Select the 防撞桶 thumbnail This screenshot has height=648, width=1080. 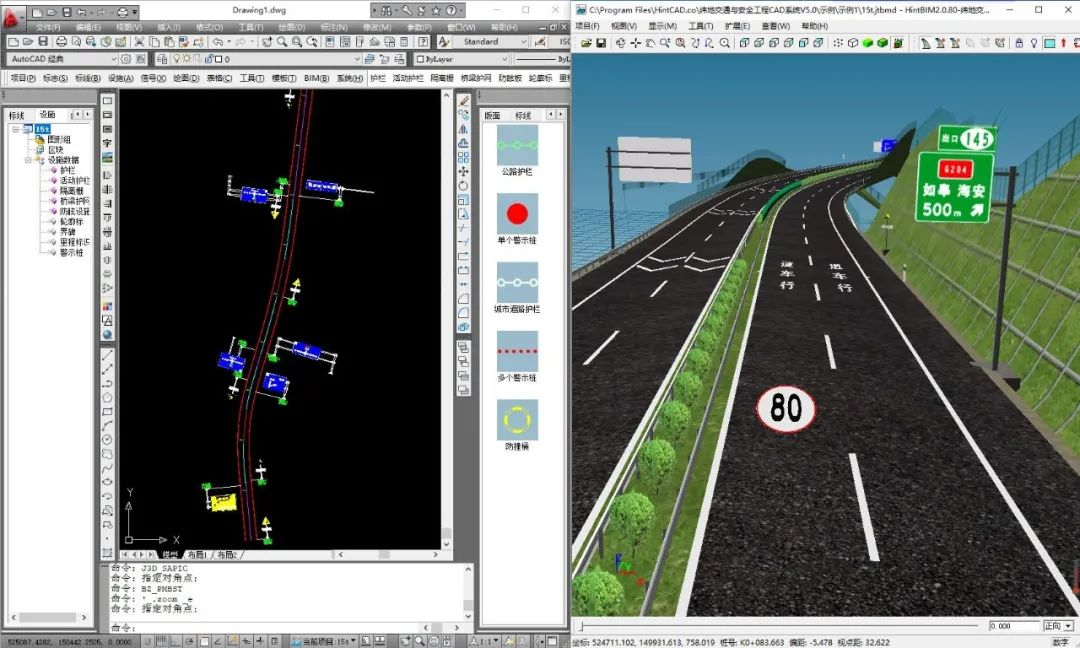517,420
